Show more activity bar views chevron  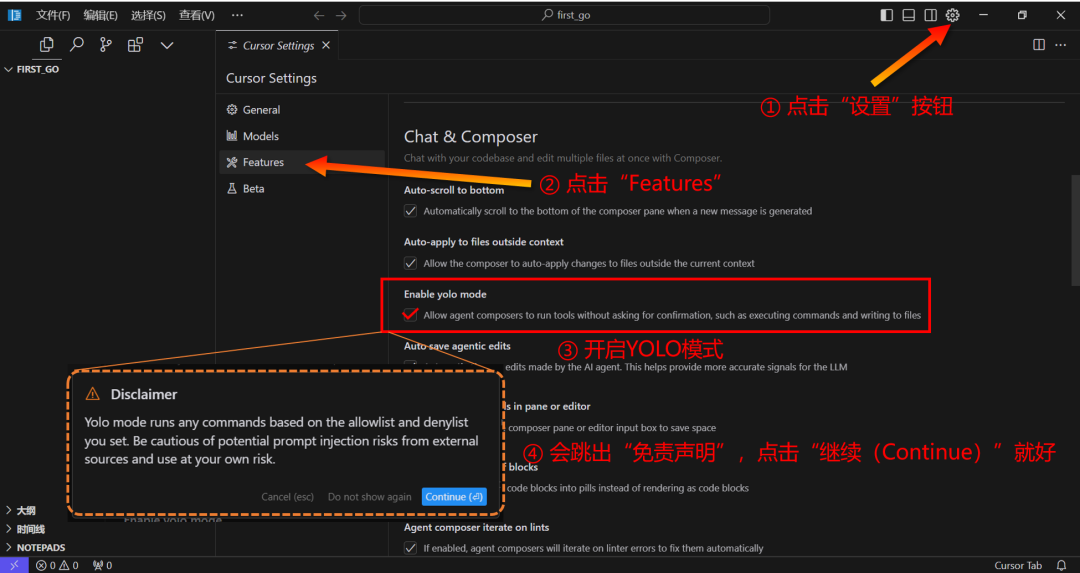point(167,45)
